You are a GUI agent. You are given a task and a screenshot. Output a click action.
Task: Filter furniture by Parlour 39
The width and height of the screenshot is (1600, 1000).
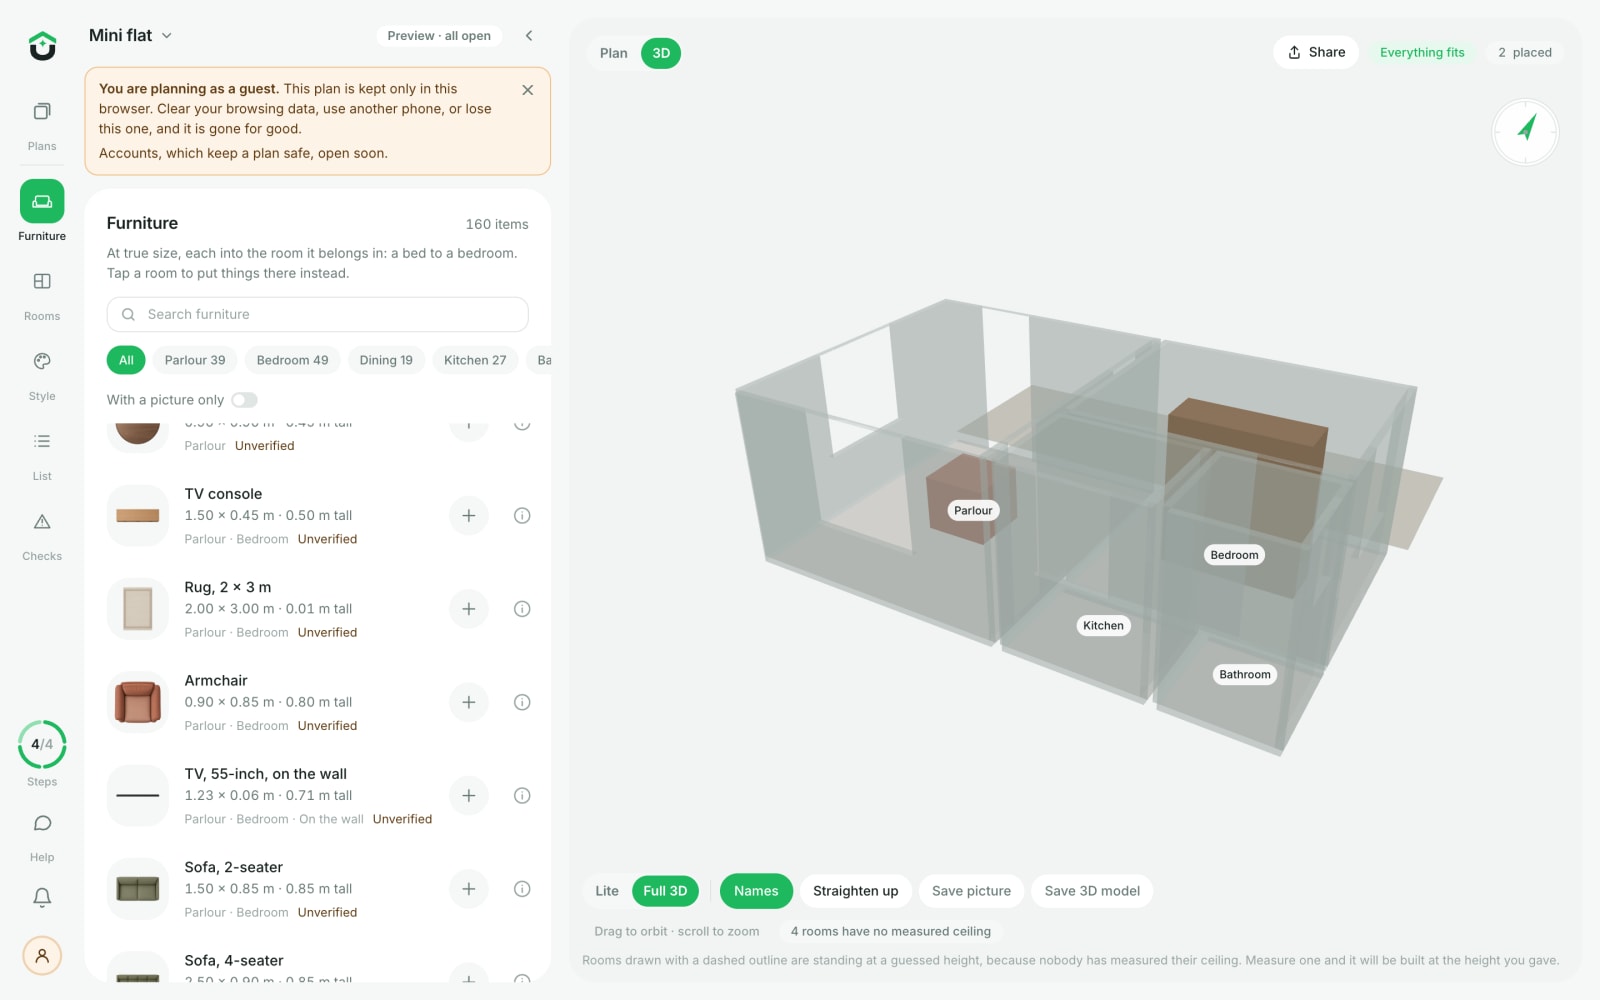click(195, 360)
